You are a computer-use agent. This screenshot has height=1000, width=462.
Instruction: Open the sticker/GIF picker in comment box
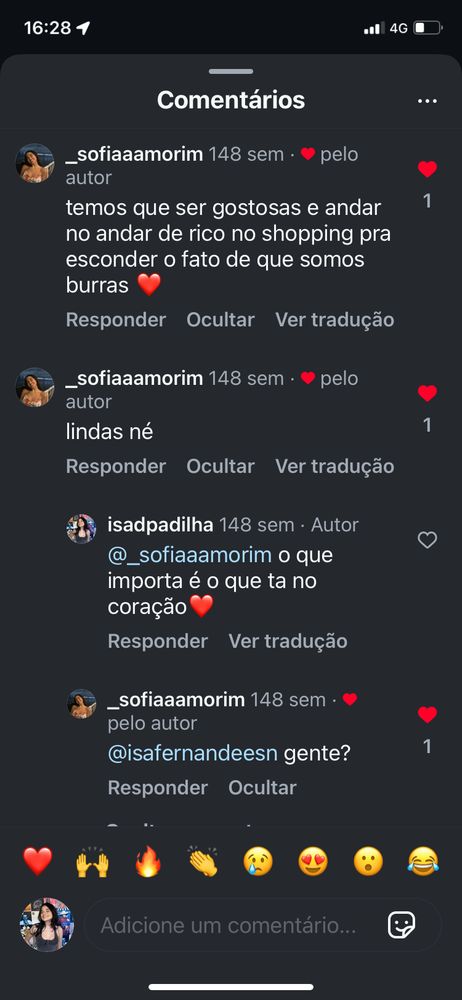click(402, 925)
